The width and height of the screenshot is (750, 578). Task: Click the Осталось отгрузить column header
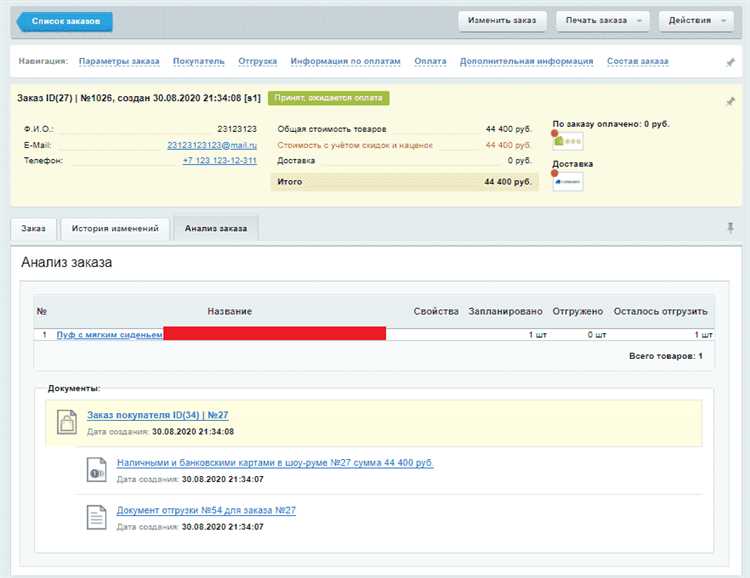coord(661,311)
